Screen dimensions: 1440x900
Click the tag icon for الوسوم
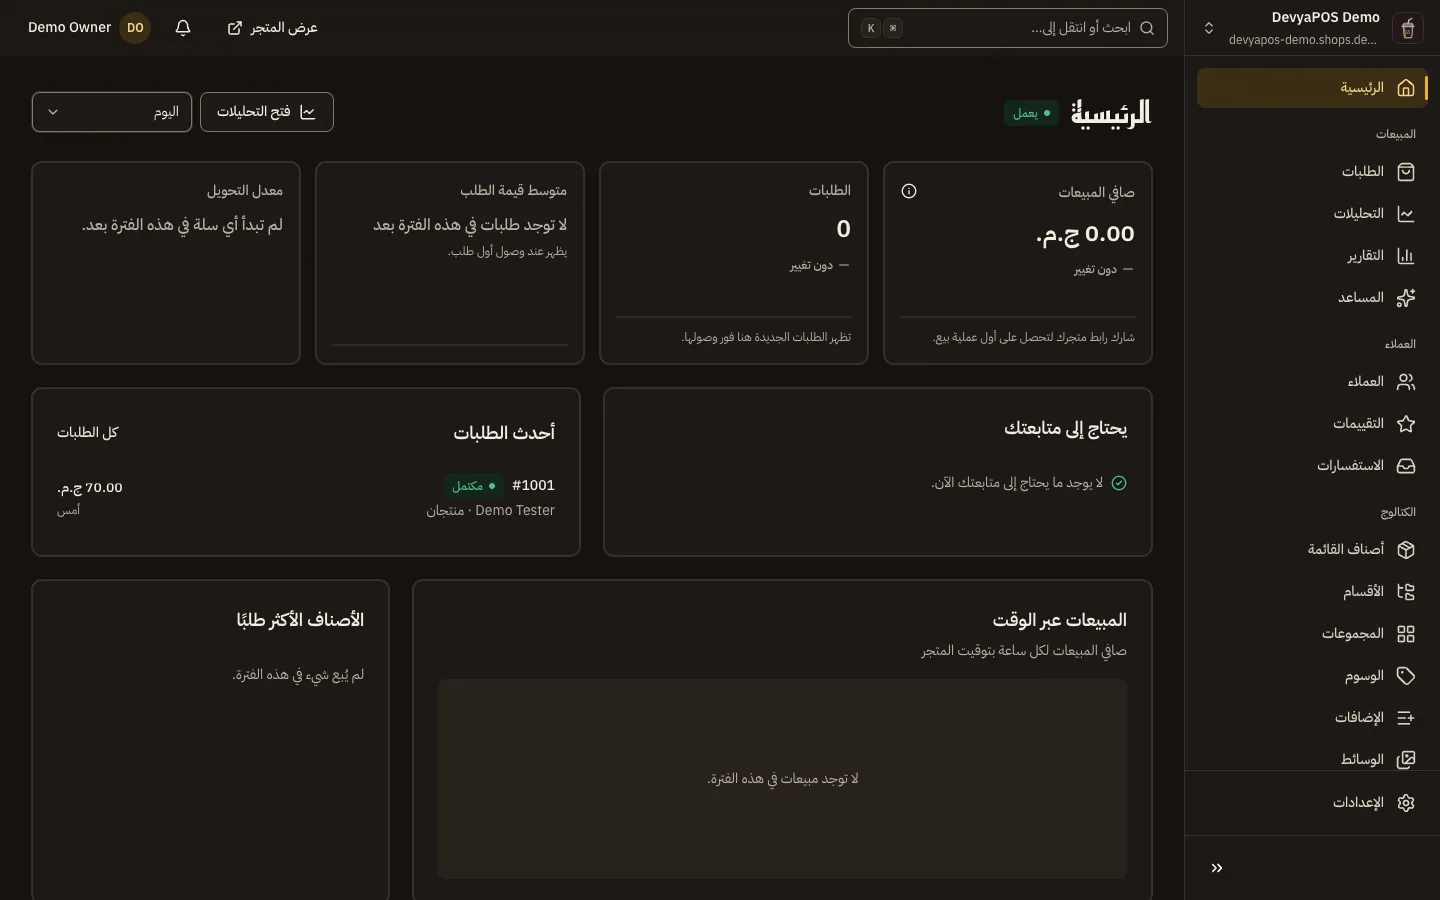coord(1406,676)
